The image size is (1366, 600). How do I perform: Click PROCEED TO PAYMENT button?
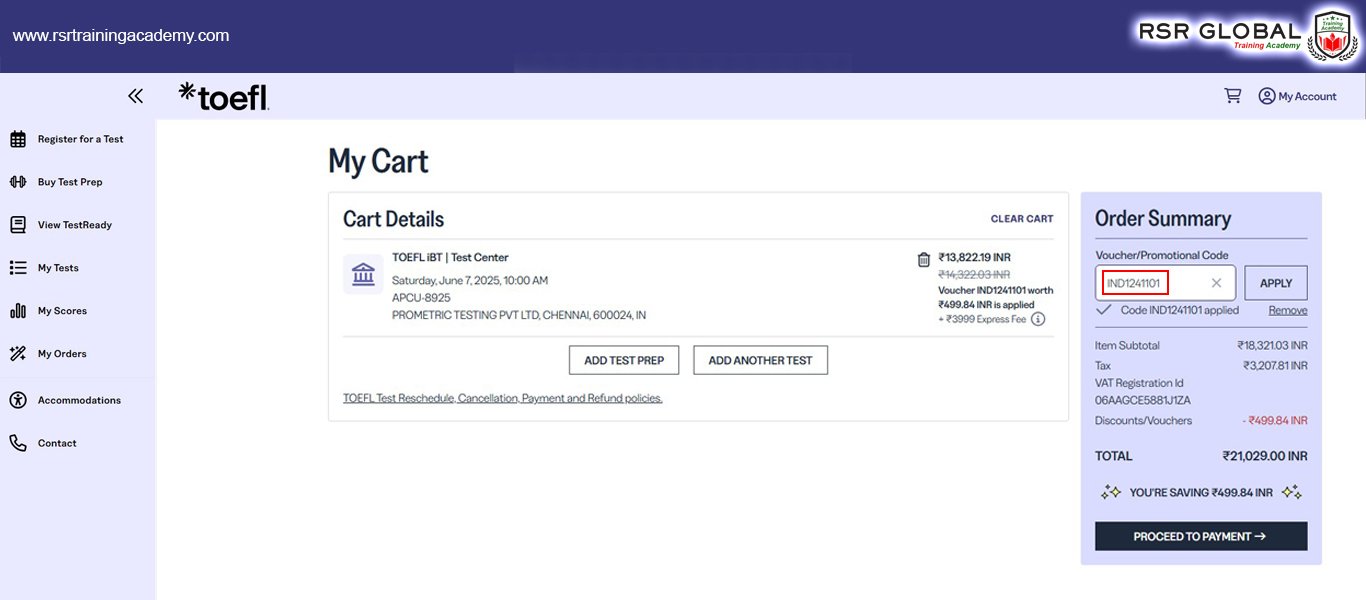(x=1201, y=536)
